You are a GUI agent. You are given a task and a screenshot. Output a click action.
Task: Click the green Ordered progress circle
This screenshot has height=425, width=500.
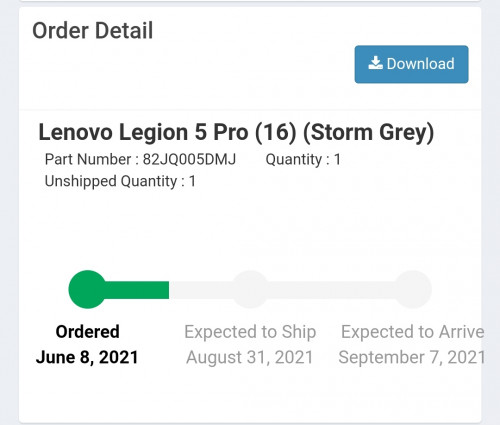[87, 289]
